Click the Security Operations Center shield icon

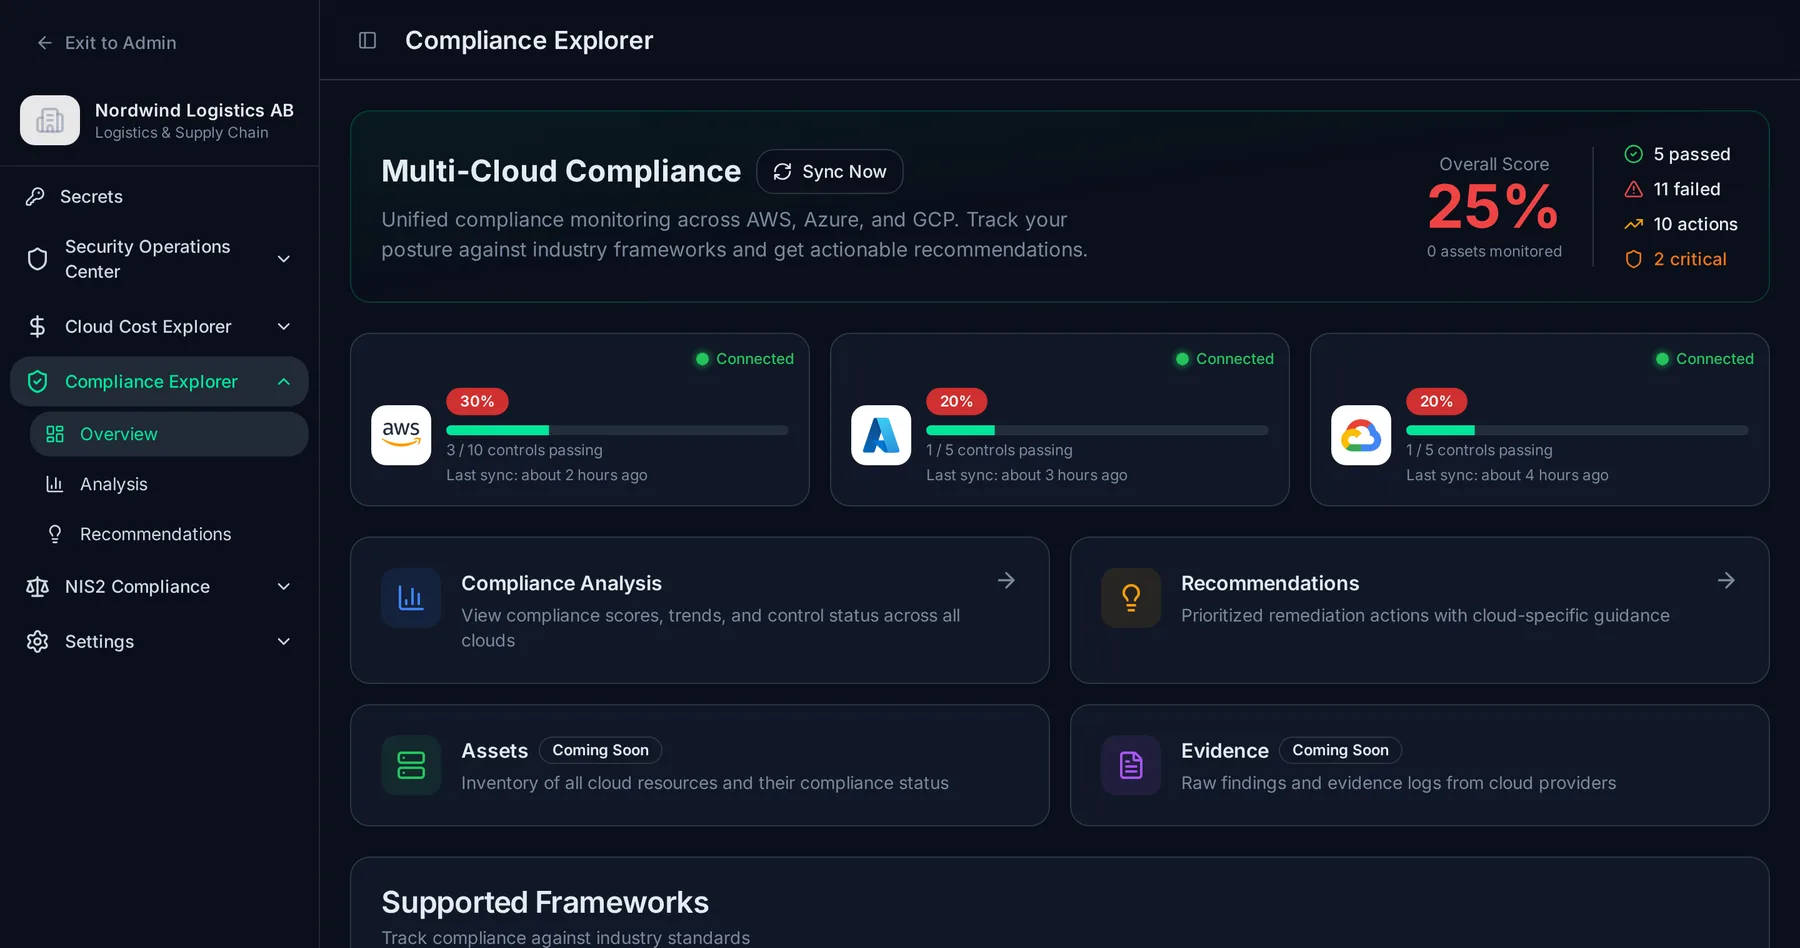click(37, 259)
